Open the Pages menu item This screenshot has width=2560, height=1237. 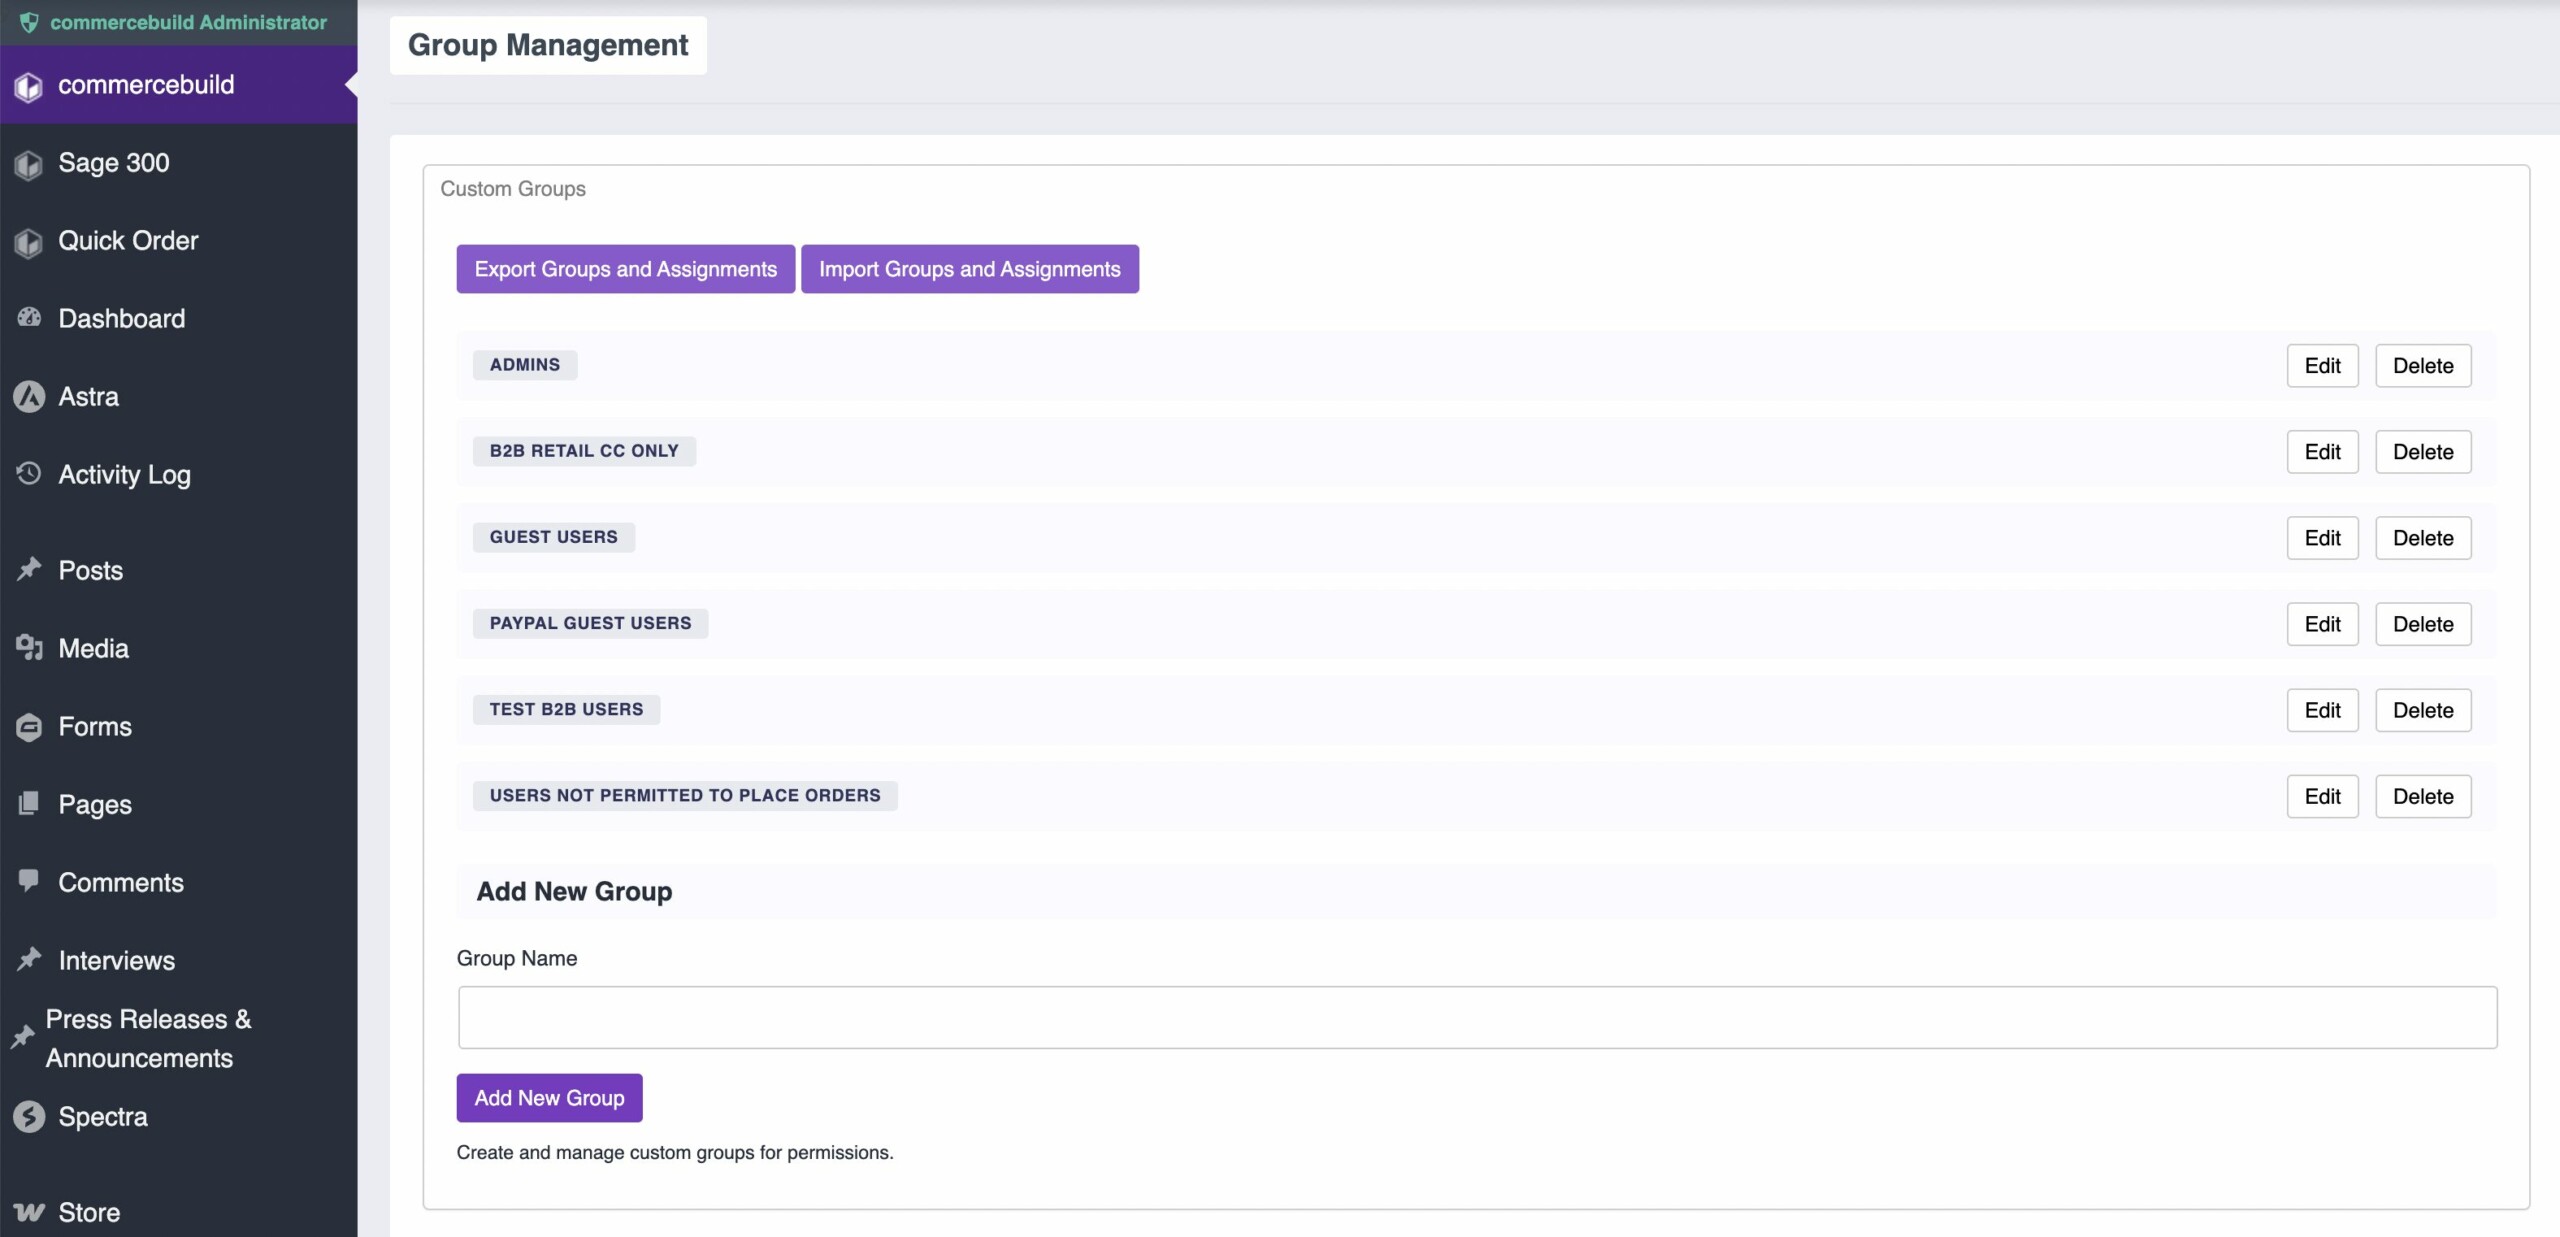(95, 804)
